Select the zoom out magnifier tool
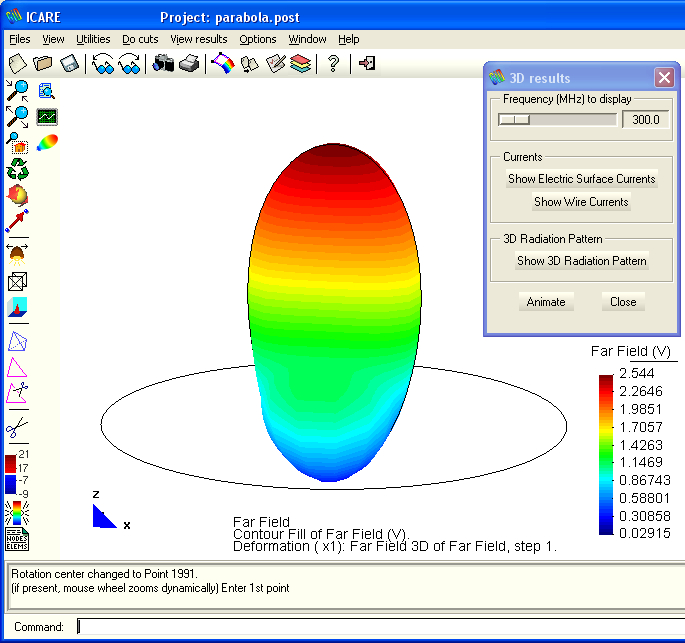Screen dimensions: 685x643 [x=17, y=117]
